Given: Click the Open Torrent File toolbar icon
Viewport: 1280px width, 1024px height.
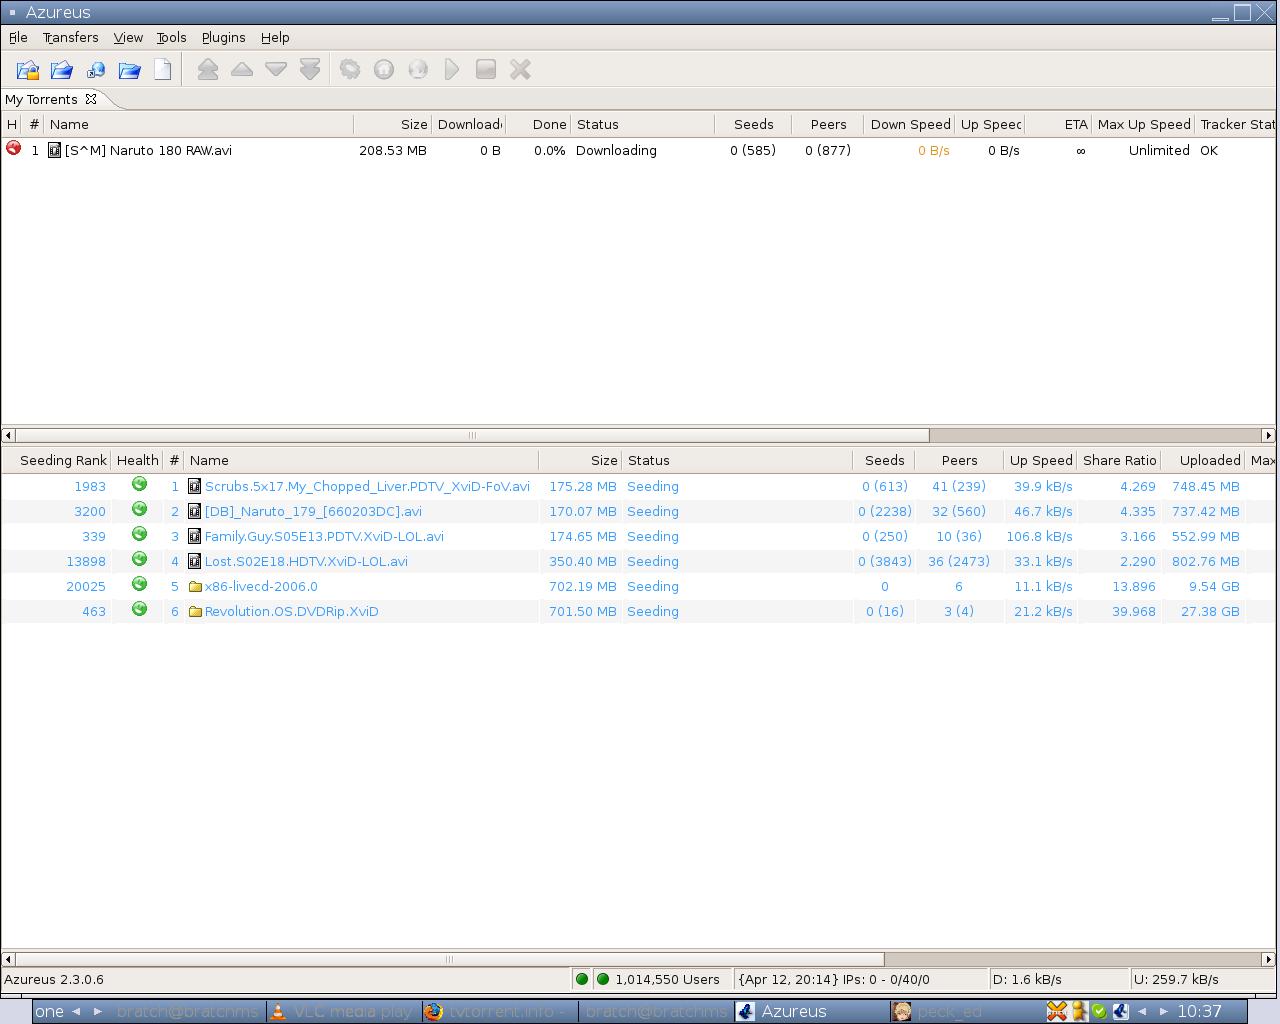Looking at the screenshot, I should (x=28, y=70).
